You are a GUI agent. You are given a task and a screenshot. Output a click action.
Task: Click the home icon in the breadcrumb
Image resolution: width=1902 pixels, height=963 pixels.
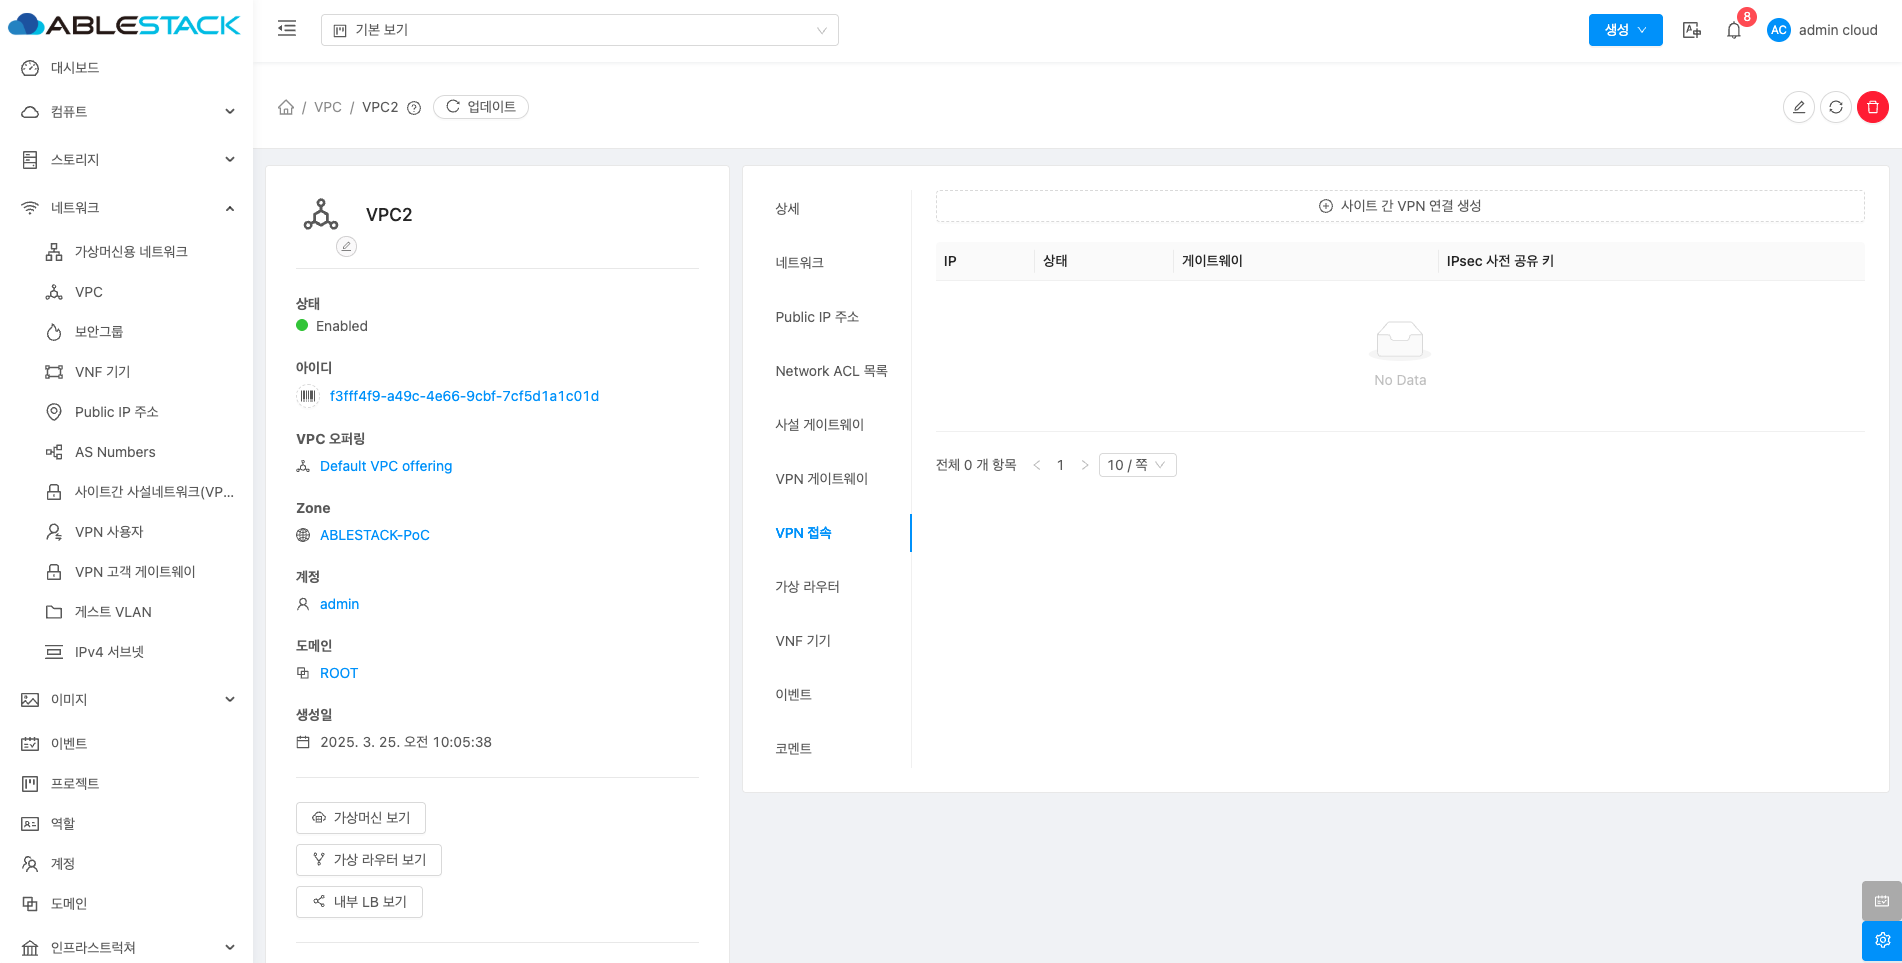point(286,107)
